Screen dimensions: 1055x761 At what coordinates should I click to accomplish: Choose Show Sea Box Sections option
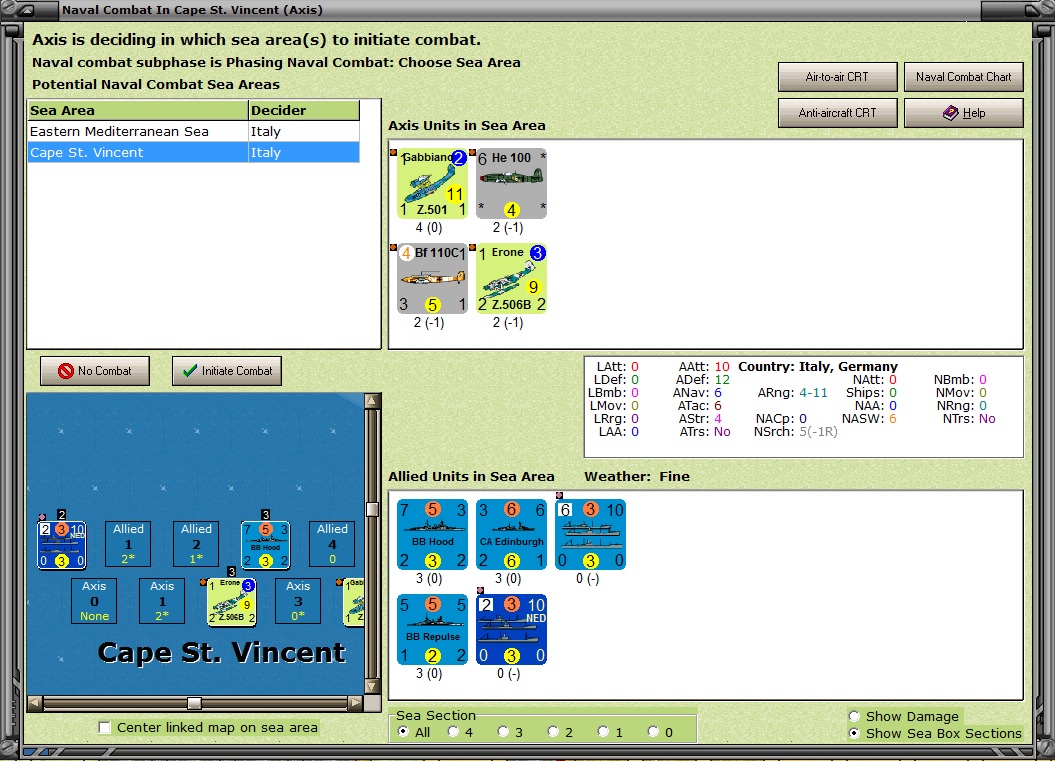(x=854, y=733)
